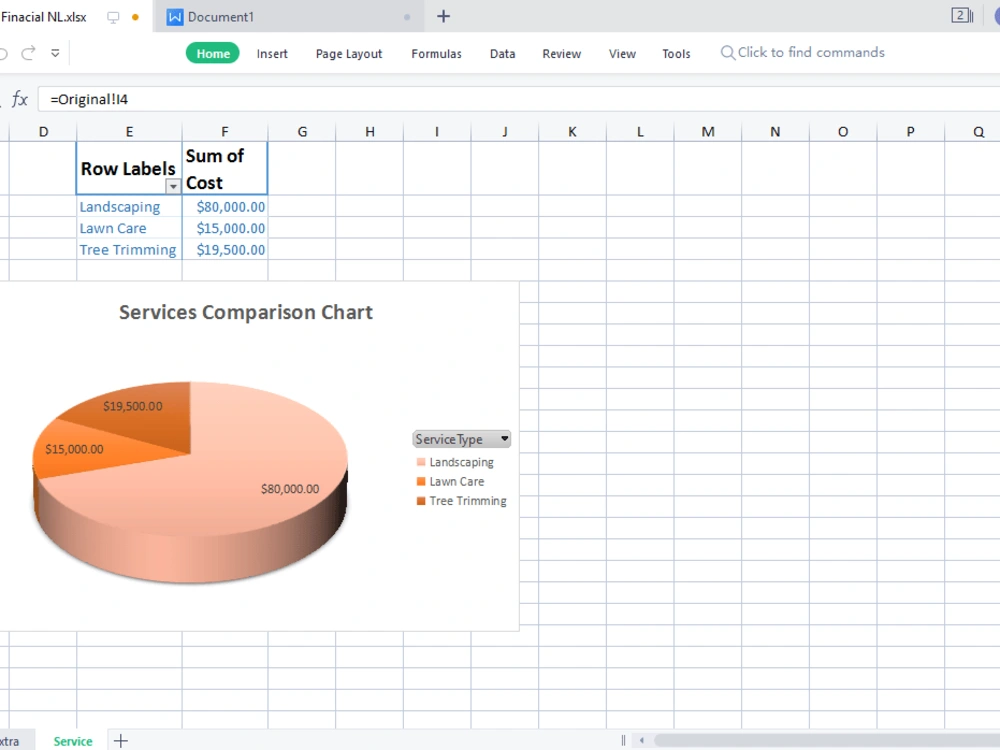Click the Lawn Care legend entry text
1000x750 pixels.
pos(457,482)
